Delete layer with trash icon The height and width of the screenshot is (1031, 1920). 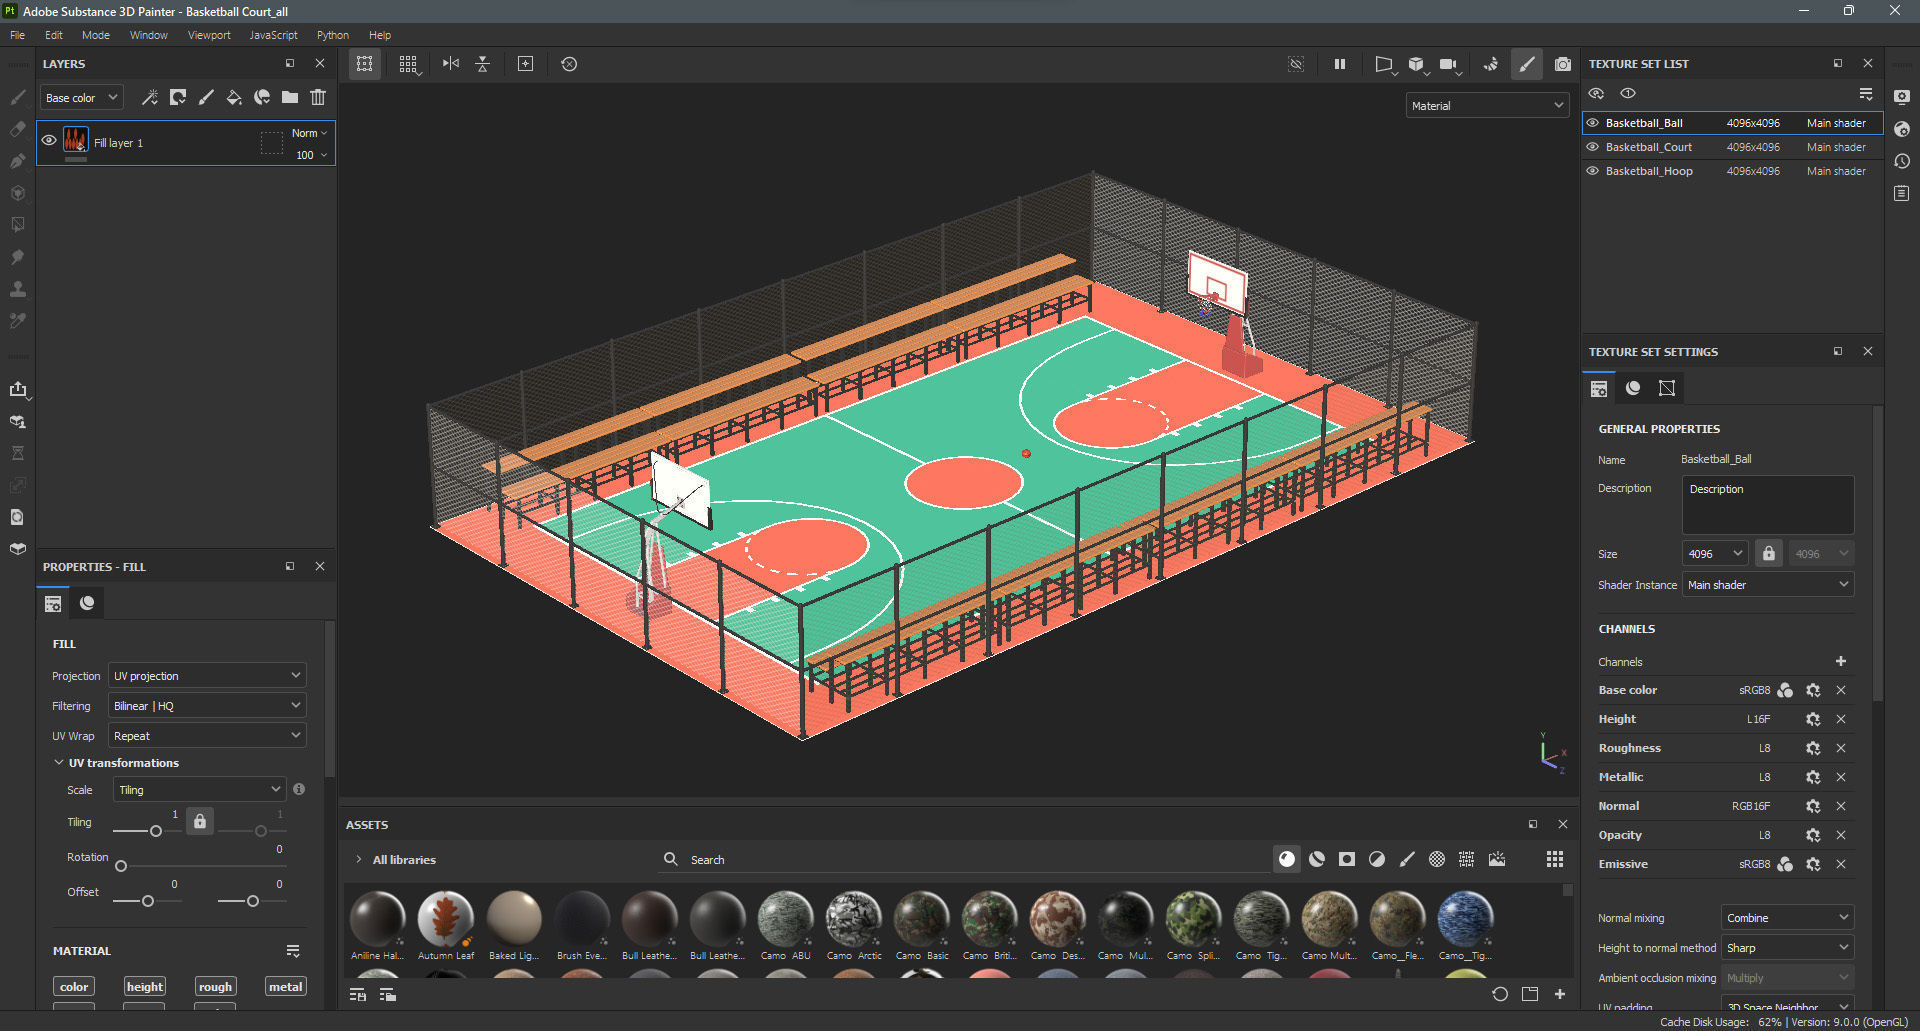[x=318, y=97]
